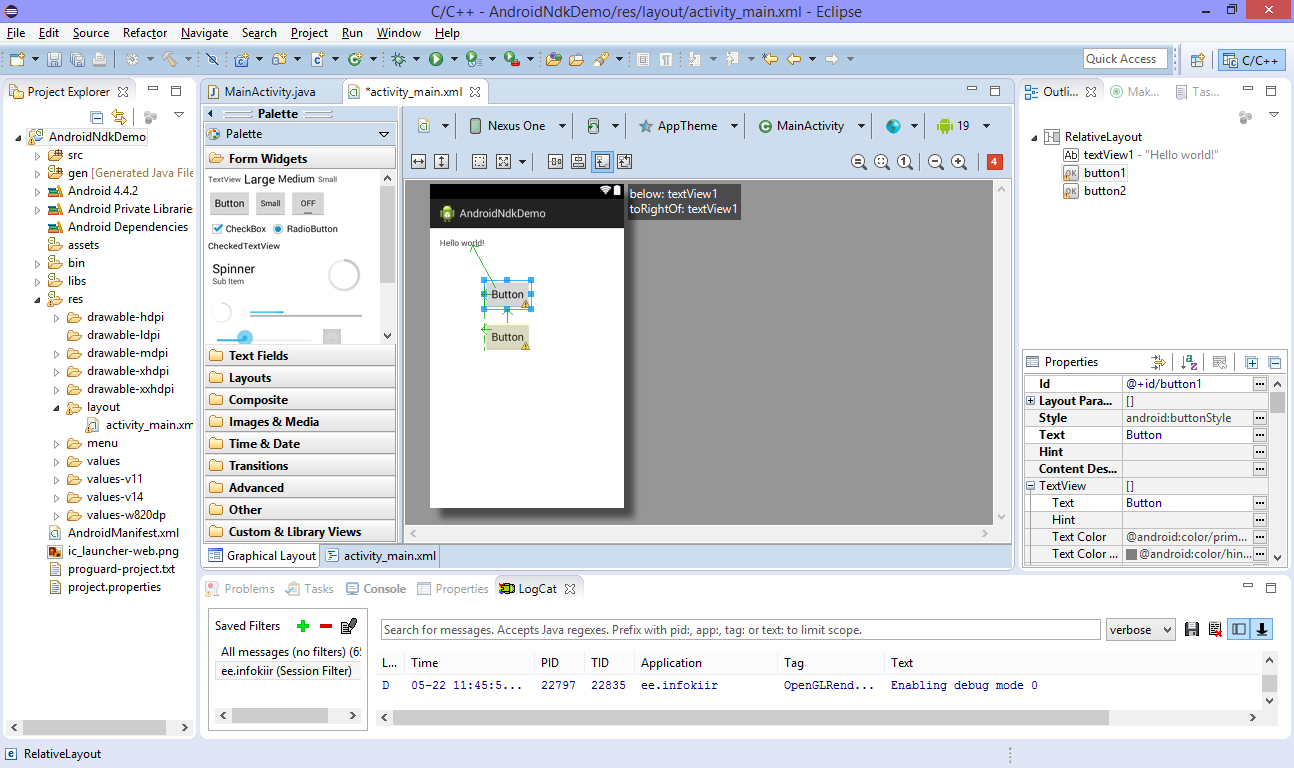Viewport: 1294px width, 768px height.
Task: Click the AppTheme theme button
Action: click(x=686, y=126)
